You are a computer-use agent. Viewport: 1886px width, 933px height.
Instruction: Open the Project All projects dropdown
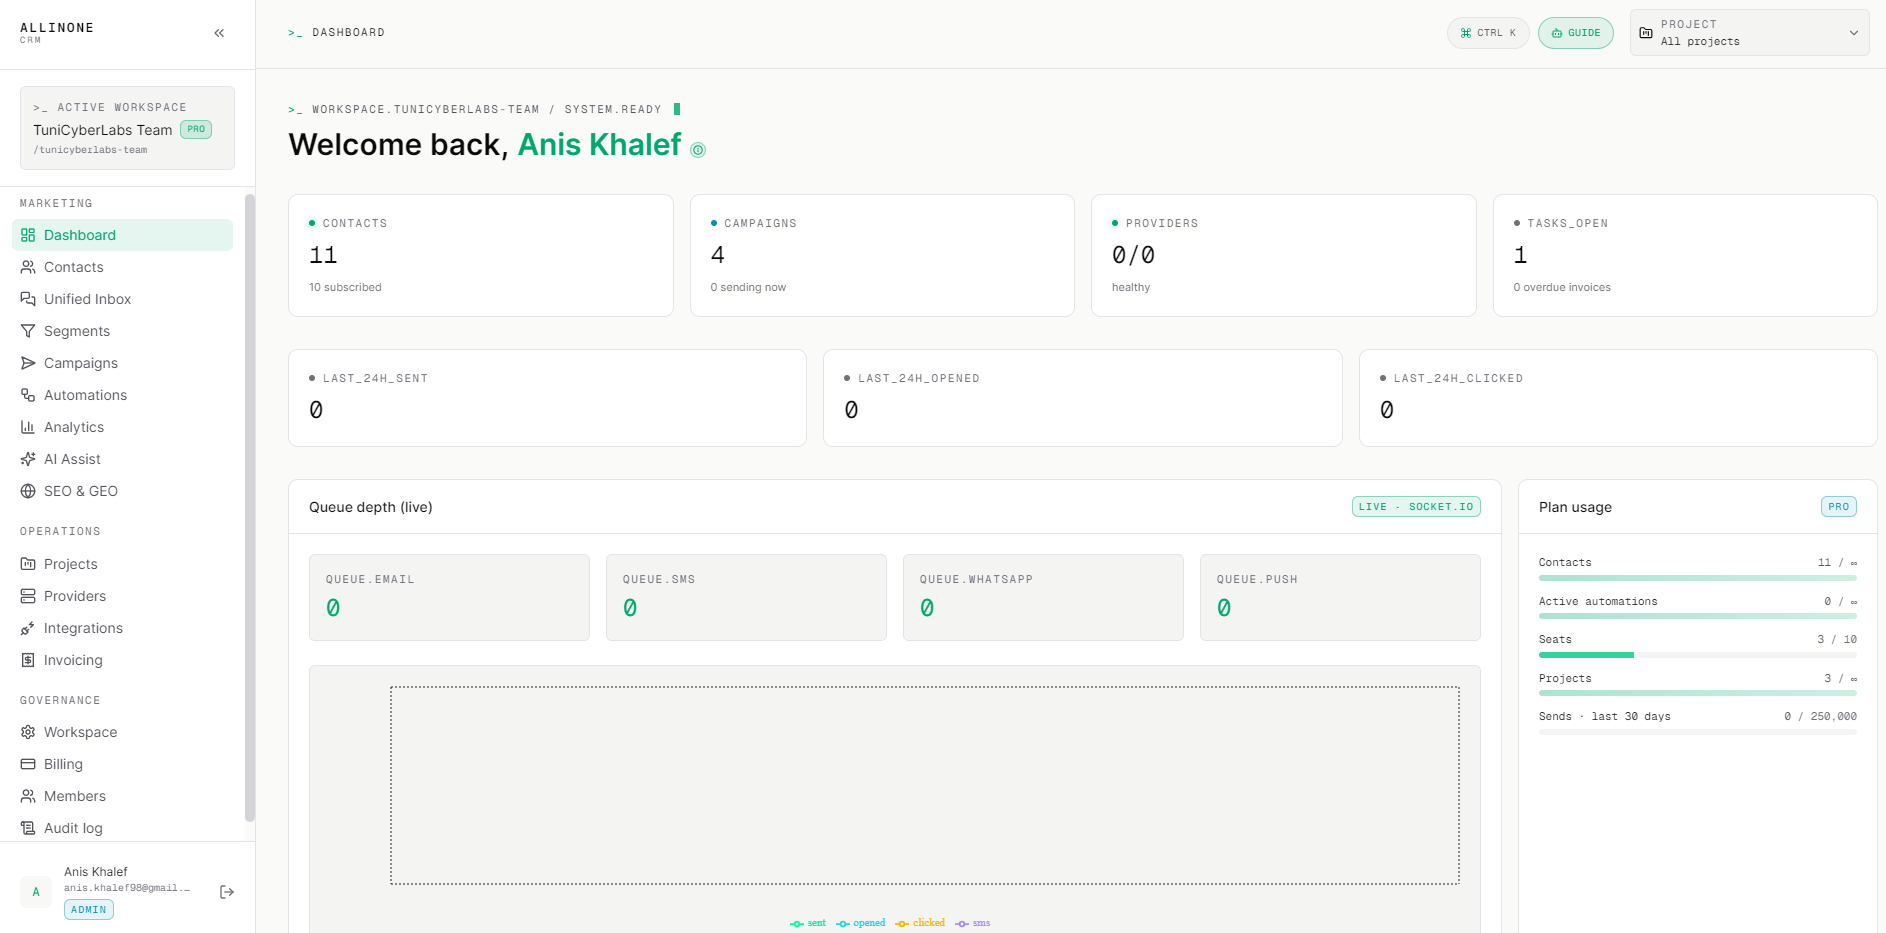pyautogui.click(x=1749, y=33)
